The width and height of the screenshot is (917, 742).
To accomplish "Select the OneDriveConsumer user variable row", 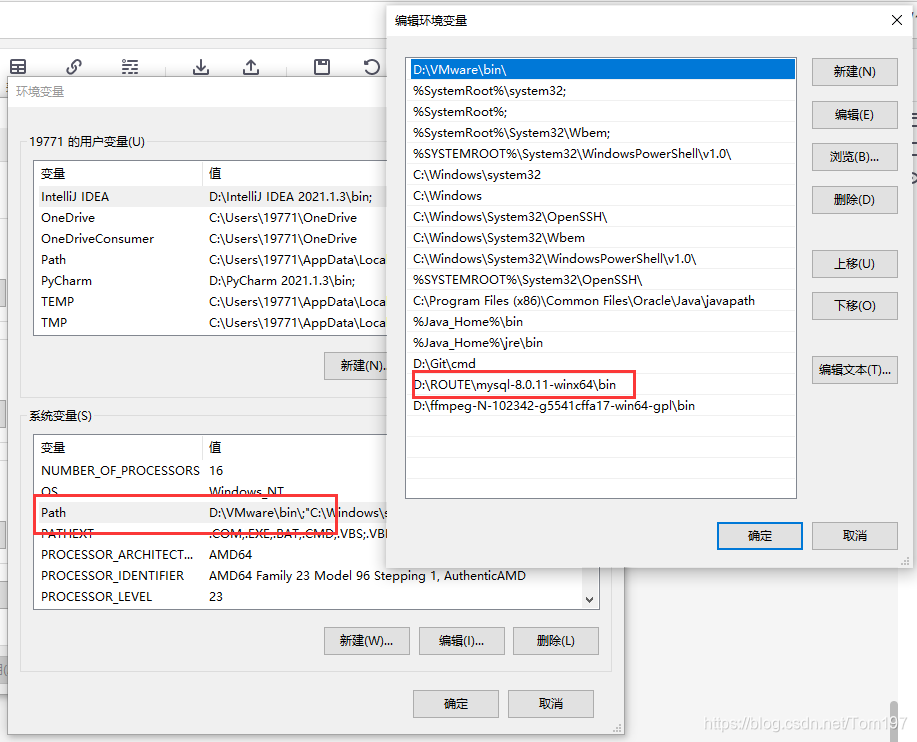I will click(x=211, y=239).
